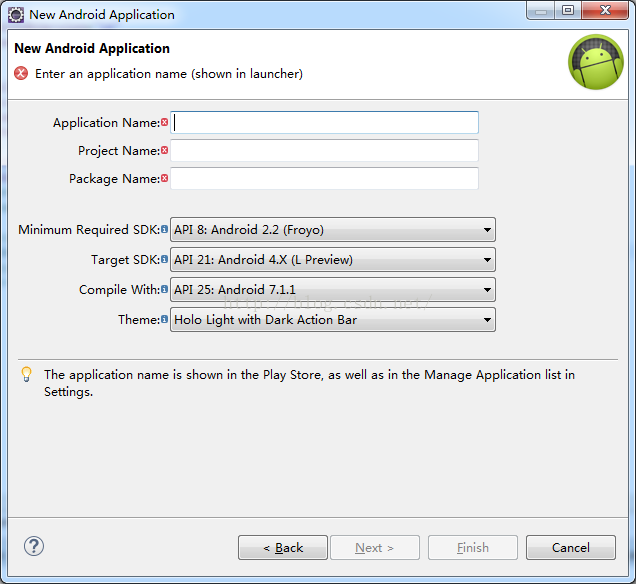Click the error marker next to Application Name
Screen dimensions: 636x584
click(x=164, y=122)
